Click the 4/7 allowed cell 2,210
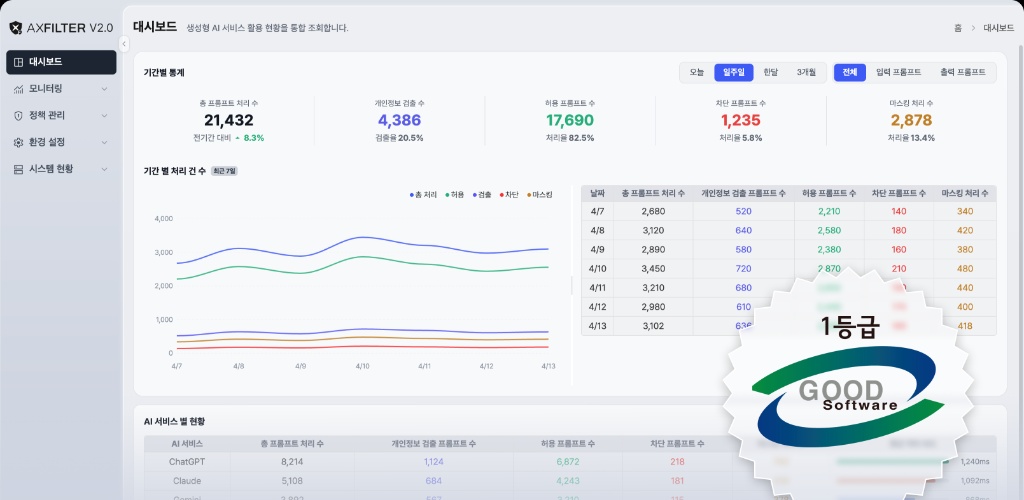Image resolution: width=1024 pixels, height=500 pixels. tap(829, 211)
